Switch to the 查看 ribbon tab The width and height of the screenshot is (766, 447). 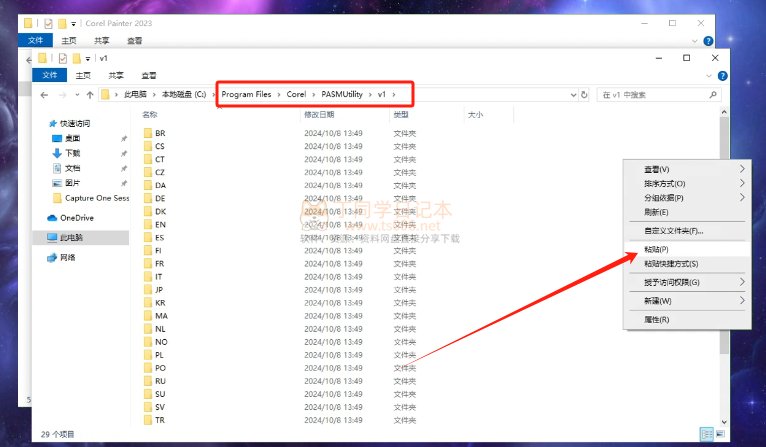(x=148, y=75)
